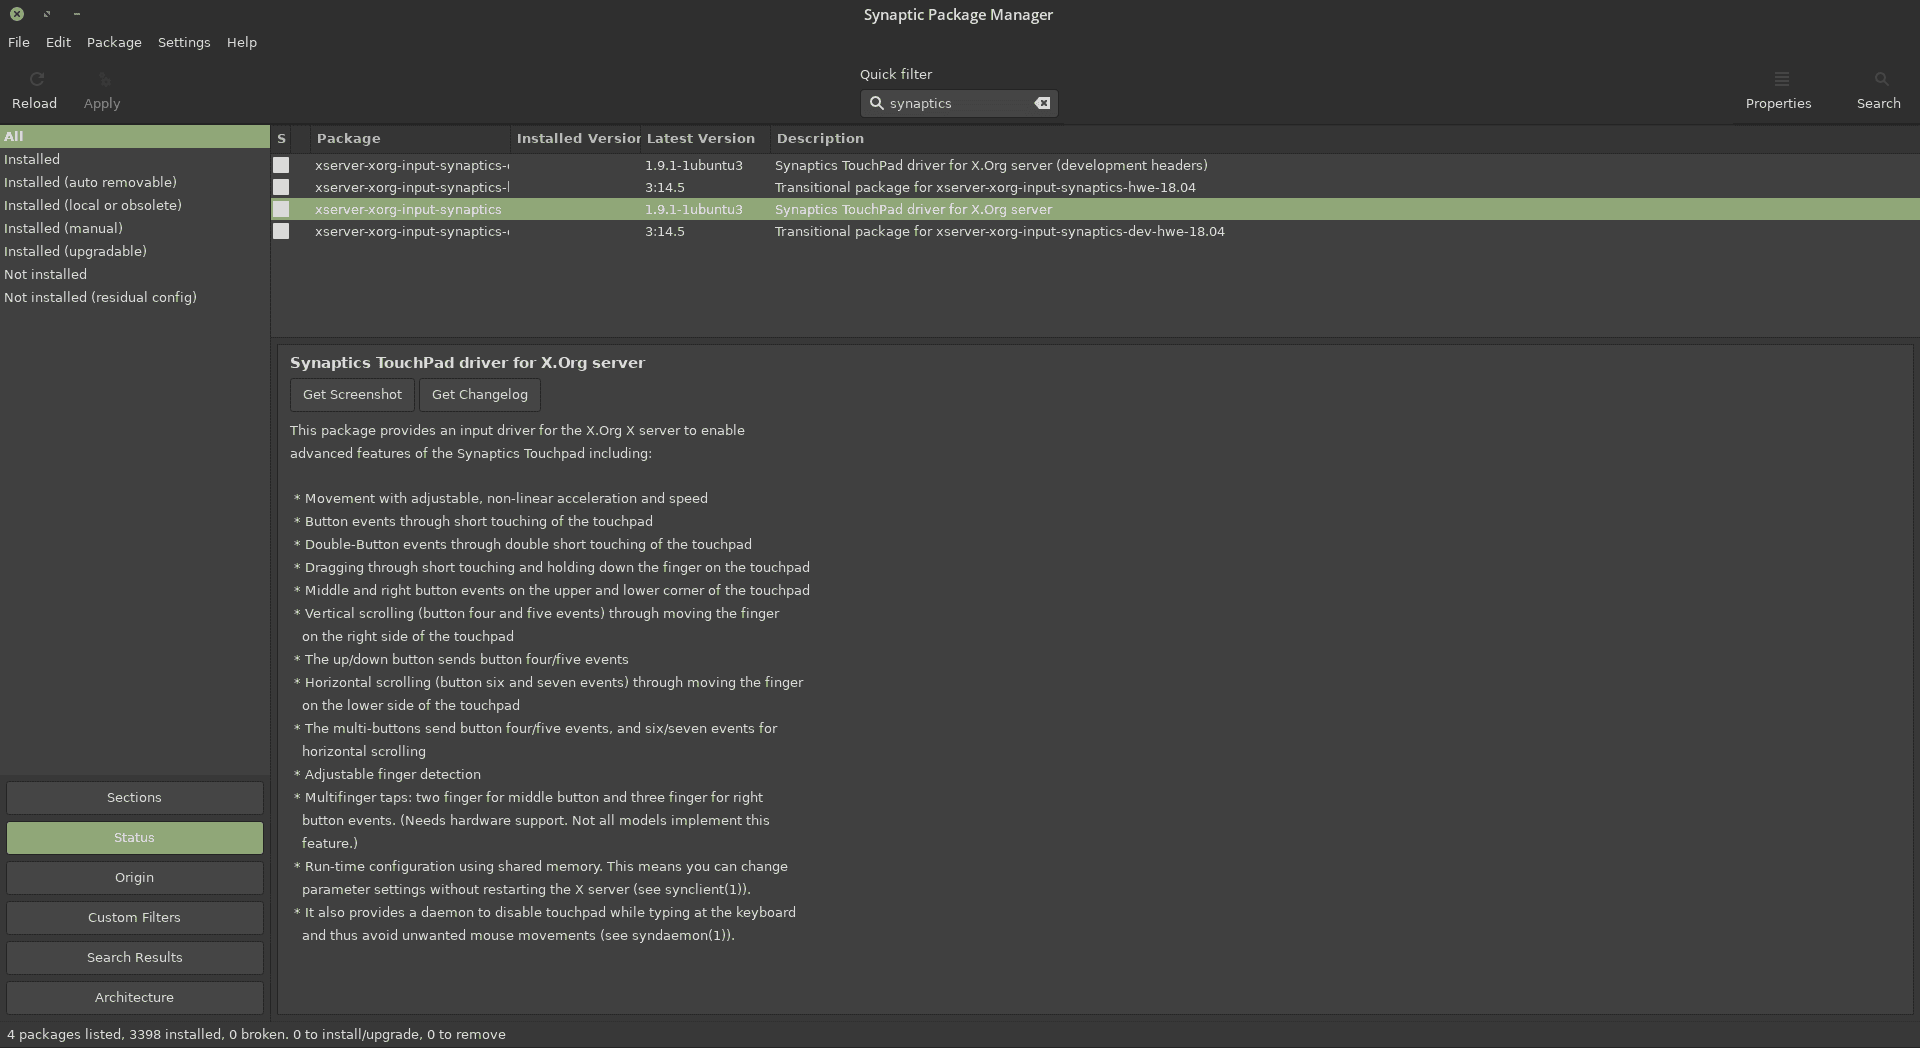Show the Search Results view

135,957
